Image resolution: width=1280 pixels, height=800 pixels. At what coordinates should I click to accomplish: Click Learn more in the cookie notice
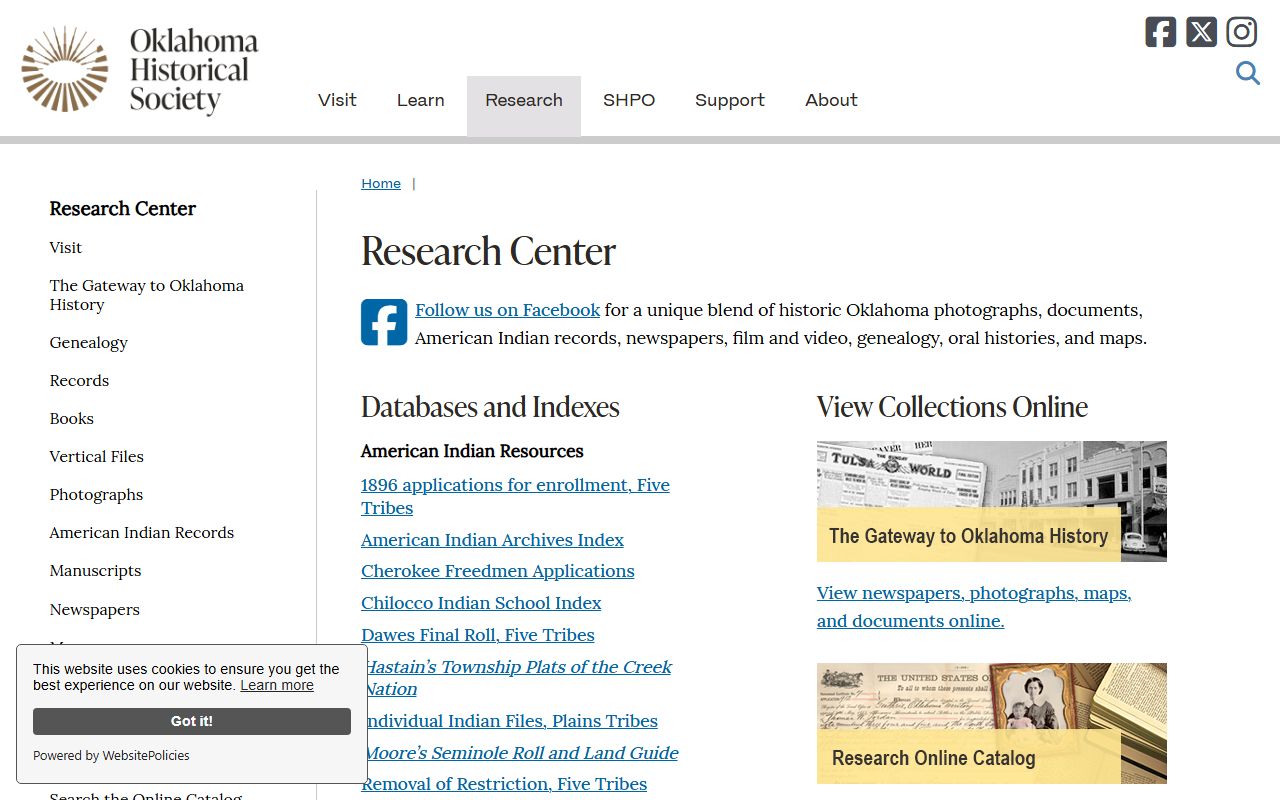(x=277, y=685)
